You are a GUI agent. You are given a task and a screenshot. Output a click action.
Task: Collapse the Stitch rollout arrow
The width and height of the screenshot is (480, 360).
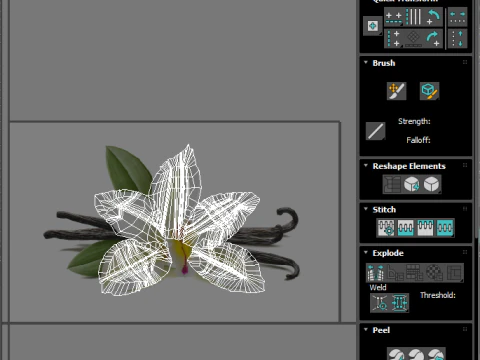coord(366,209)
